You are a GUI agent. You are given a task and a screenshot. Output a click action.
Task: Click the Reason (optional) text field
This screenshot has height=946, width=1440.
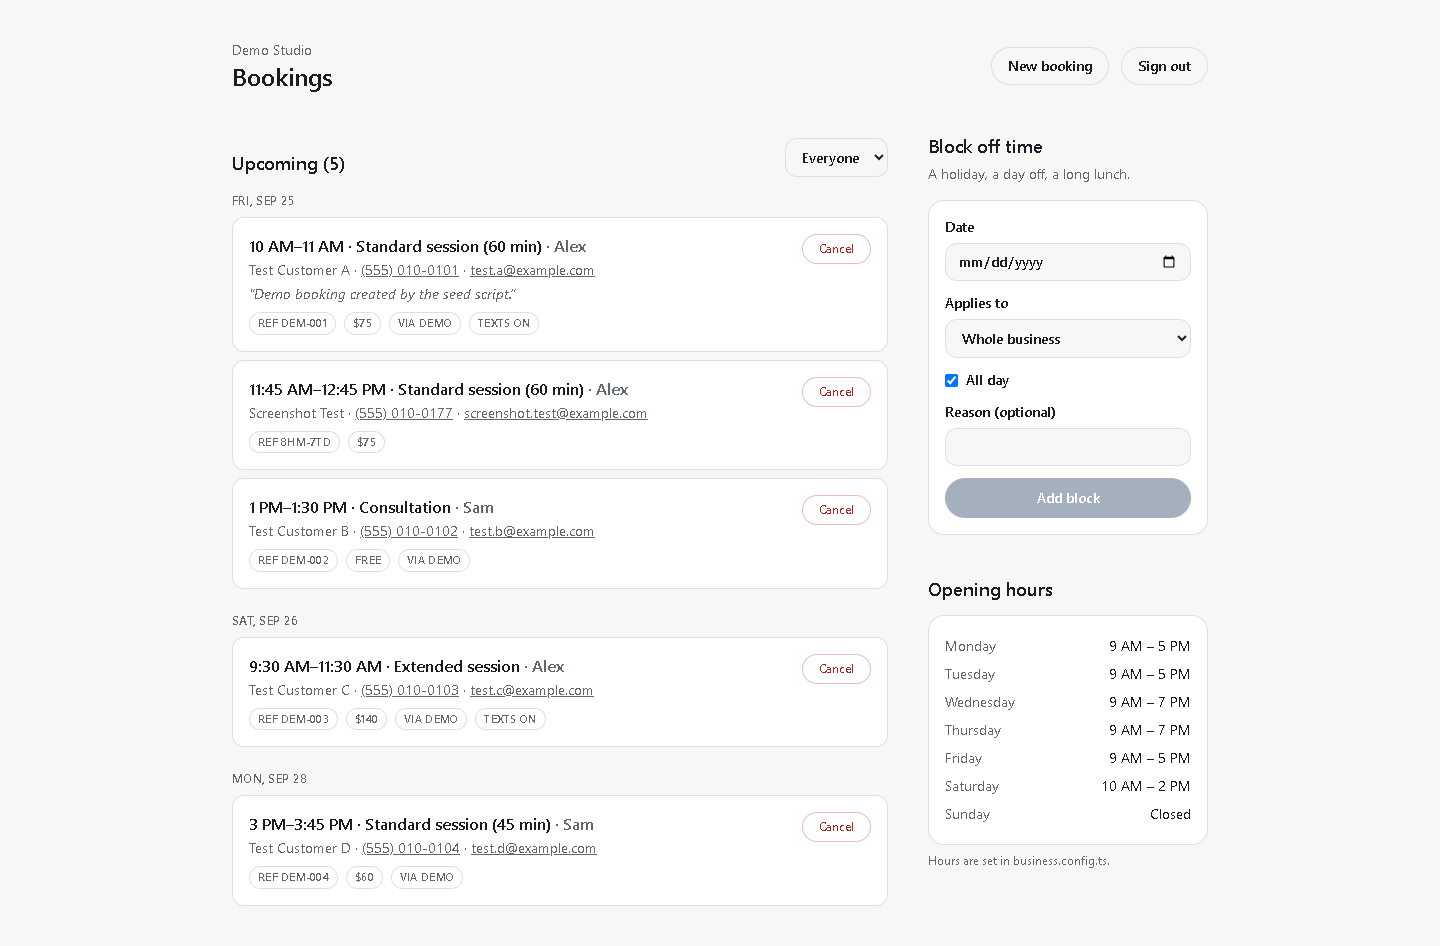1068,447
